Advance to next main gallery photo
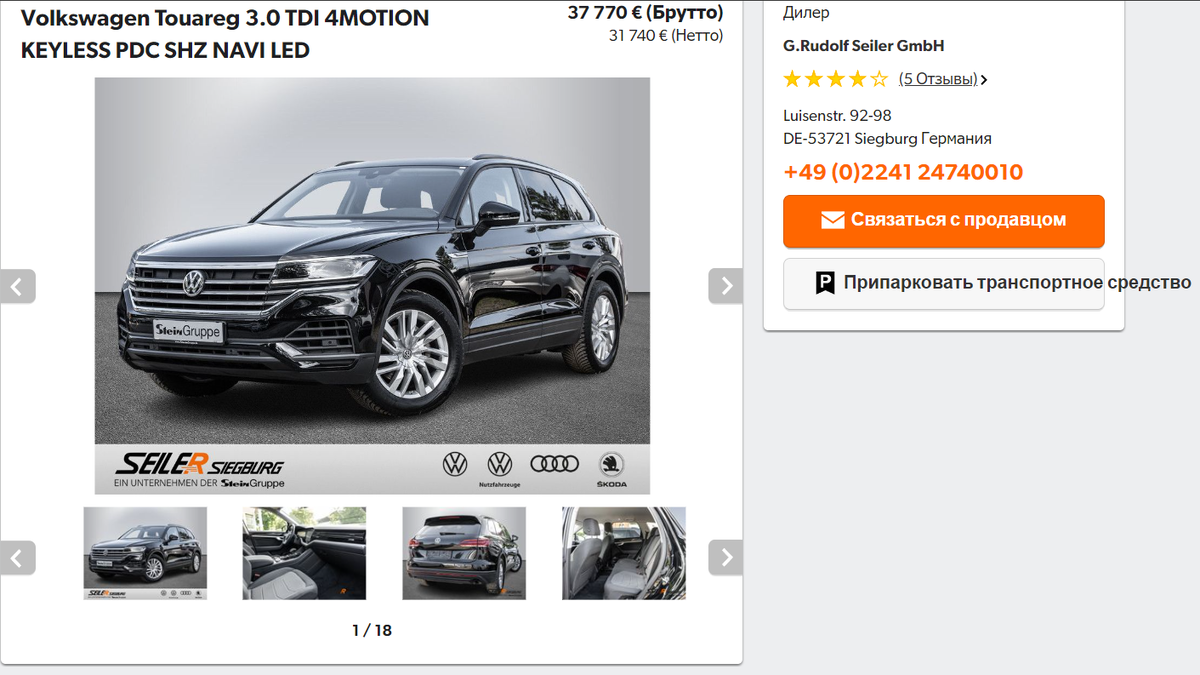The width and height of the screenshot is (1200, 675). click(726, 286)
